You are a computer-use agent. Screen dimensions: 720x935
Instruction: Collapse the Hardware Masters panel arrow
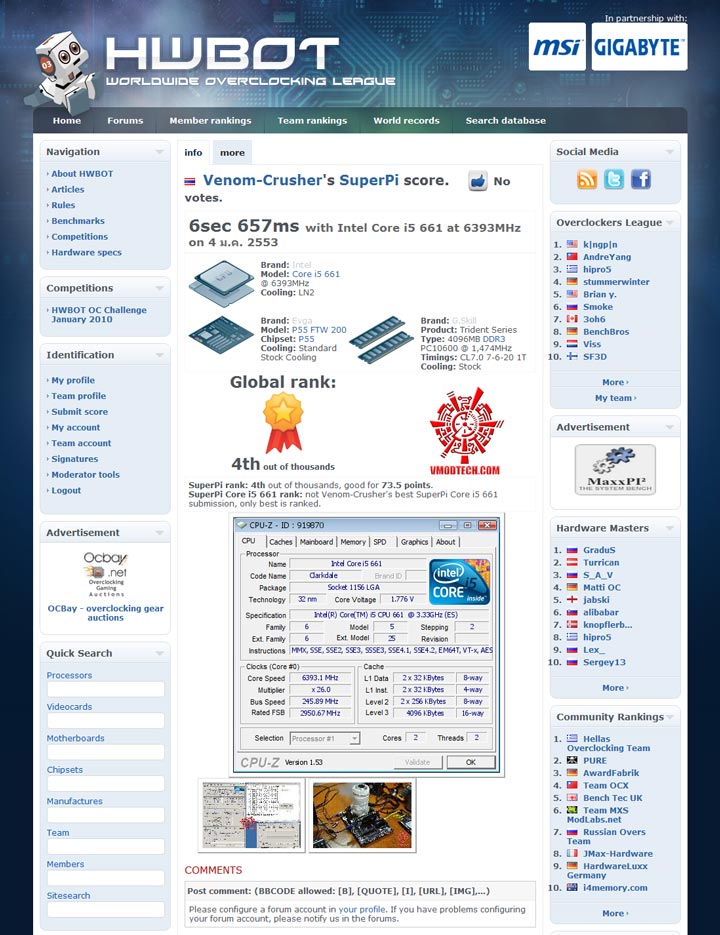tap(670, 528)
